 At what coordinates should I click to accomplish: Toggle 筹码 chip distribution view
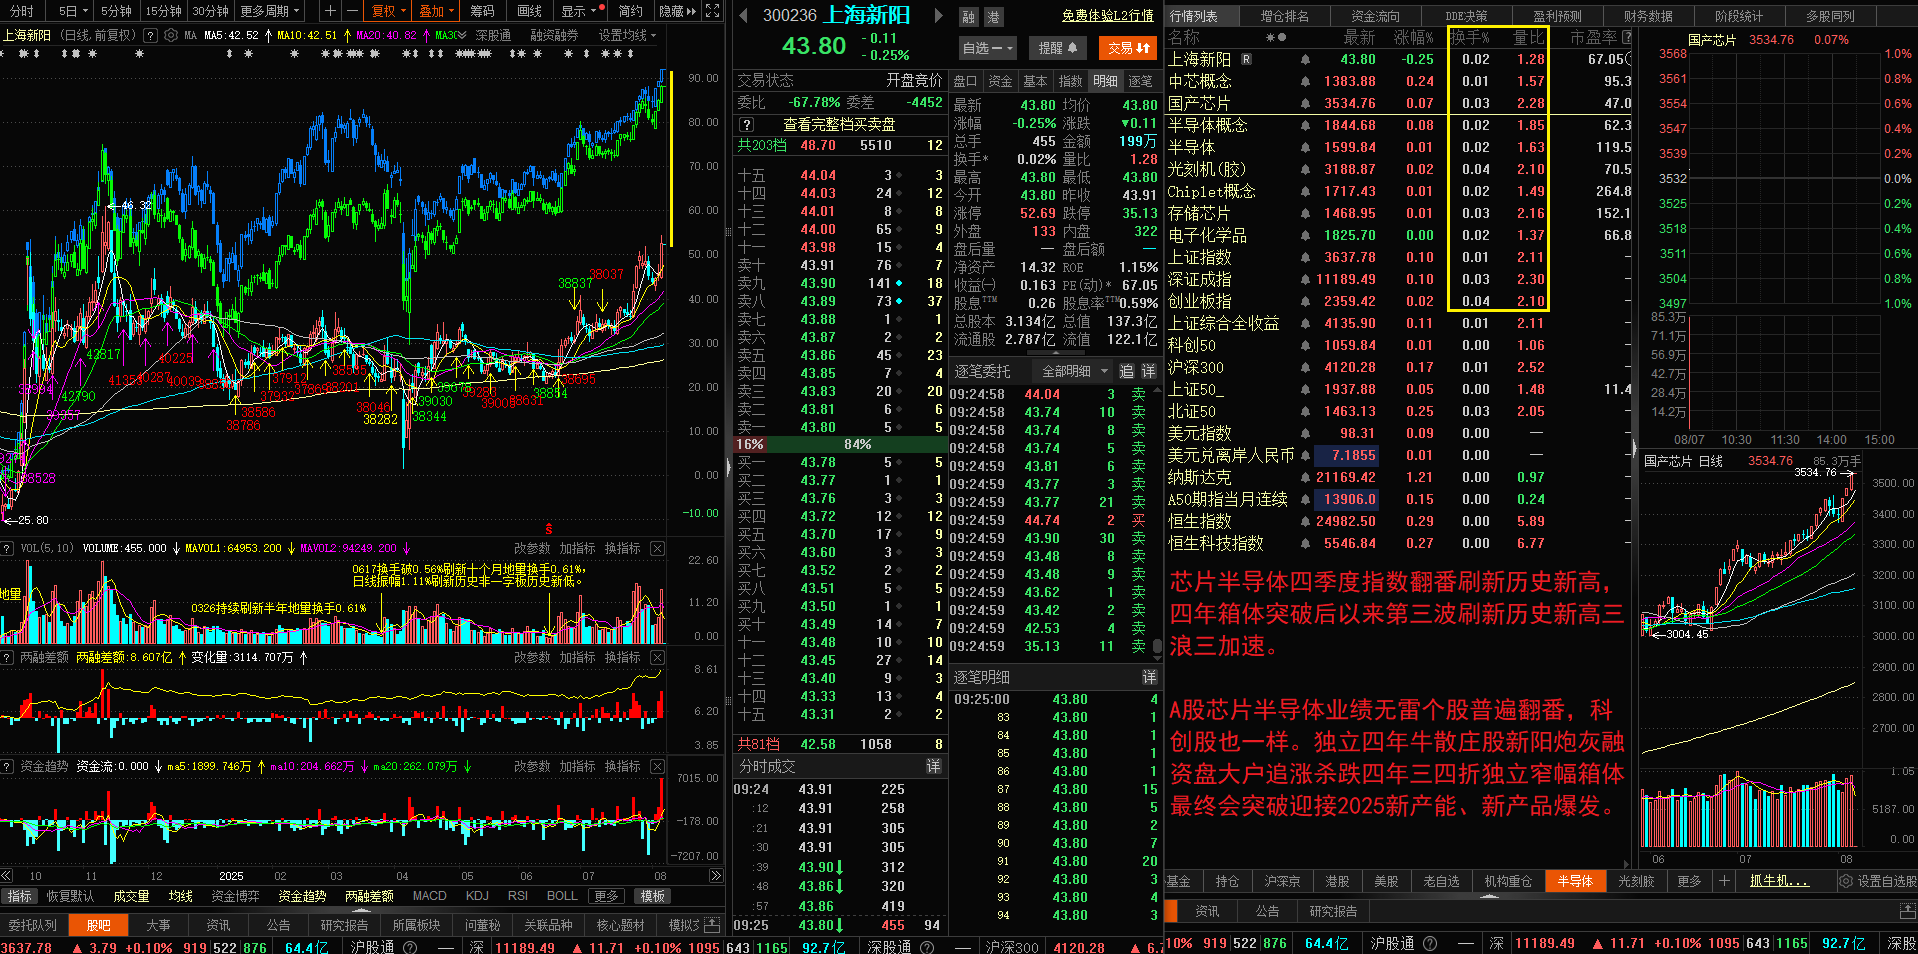[482, 11]
